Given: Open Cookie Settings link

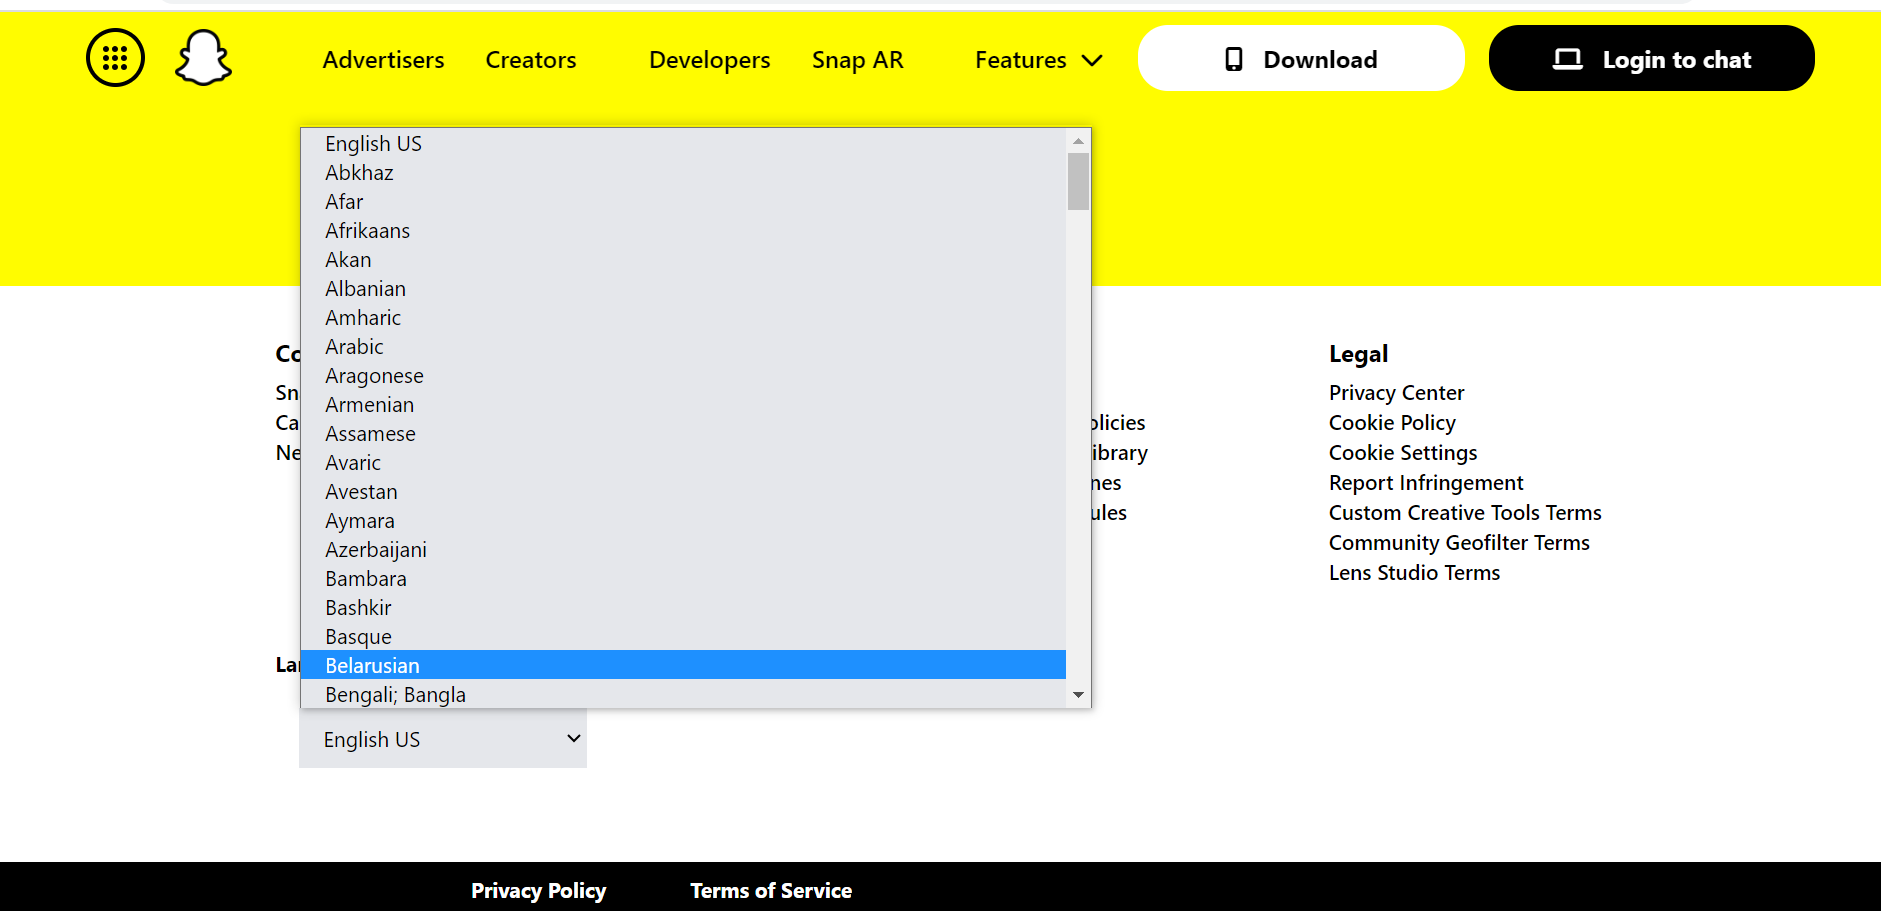Looking at the screenshot, I should (1403, 452).
